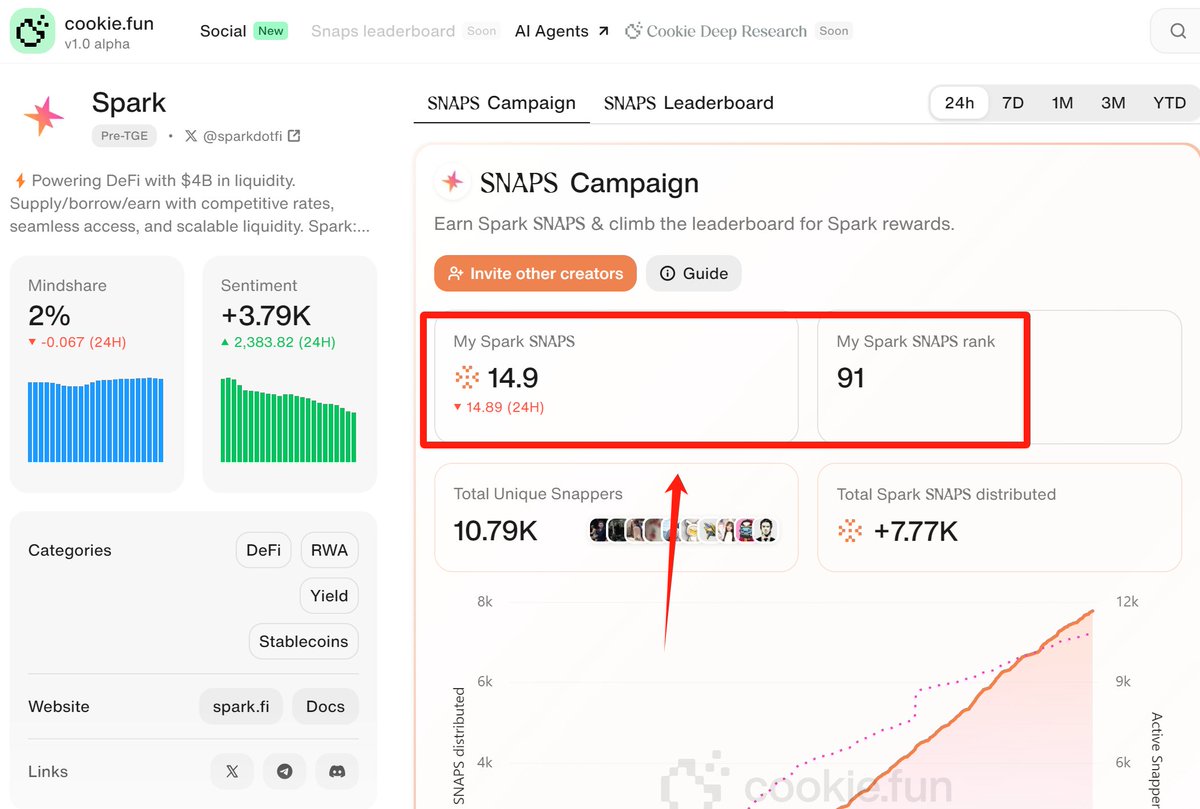Select the 1M time range
1200x809 pixels.
click(x=1062, y=103)
